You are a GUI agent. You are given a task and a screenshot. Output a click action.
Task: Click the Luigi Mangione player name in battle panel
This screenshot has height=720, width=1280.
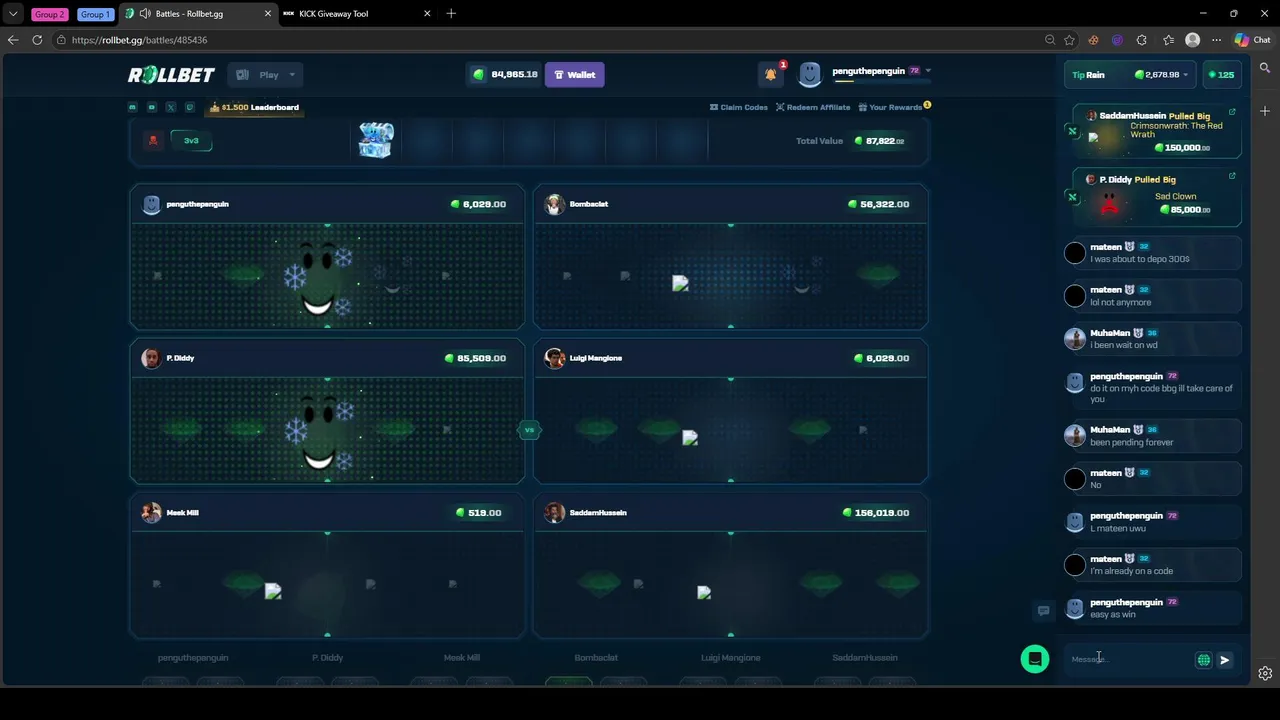click(595, 358)
